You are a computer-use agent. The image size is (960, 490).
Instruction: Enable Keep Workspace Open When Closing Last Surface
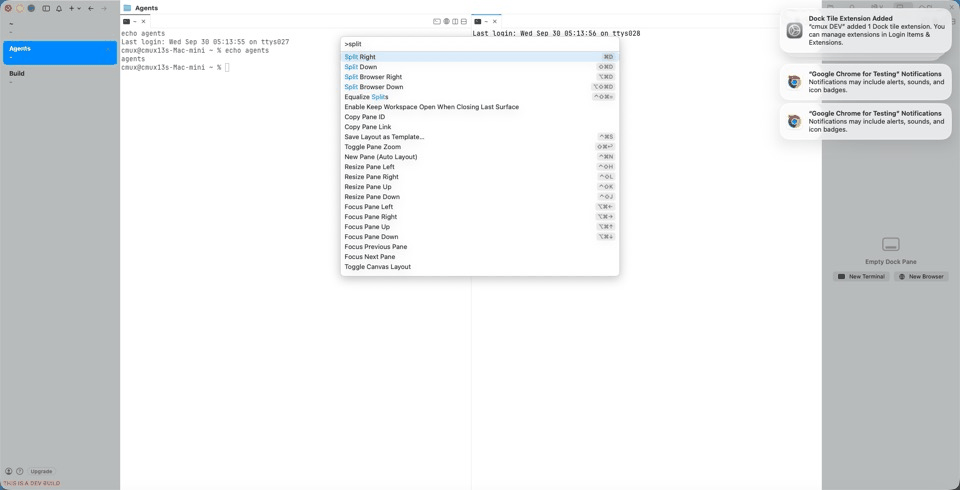point(479,107)
